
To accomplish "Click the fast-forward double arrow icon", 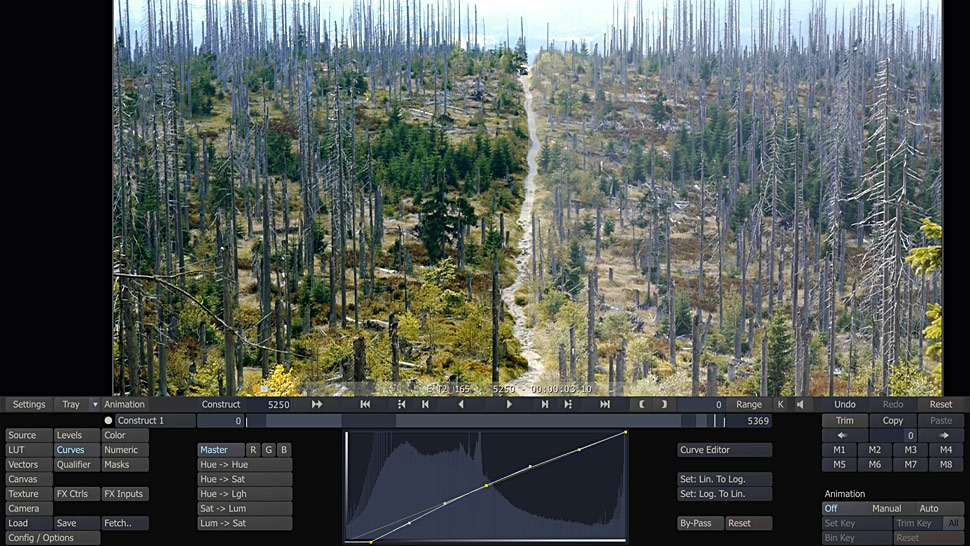I will point(317,405).
